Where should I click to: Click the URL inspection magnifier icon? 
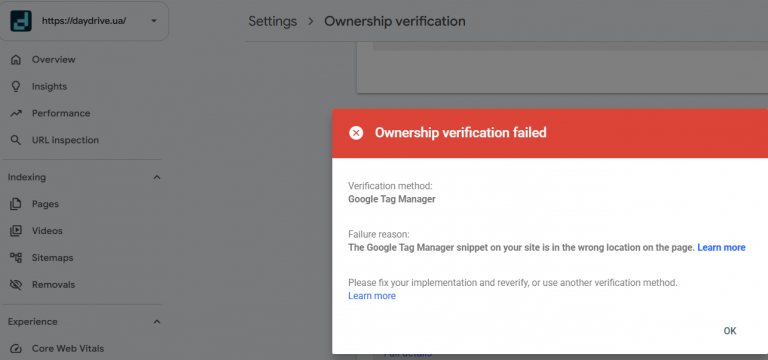tap(16, 140)
